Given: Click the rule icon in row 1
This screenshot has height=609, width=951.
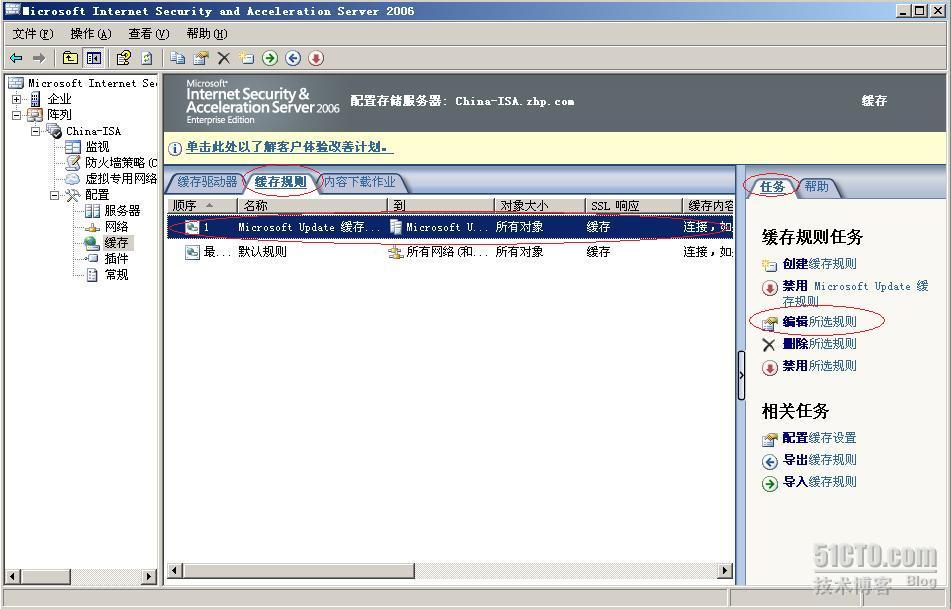Looking at the screenshot, I should point(192,227).
